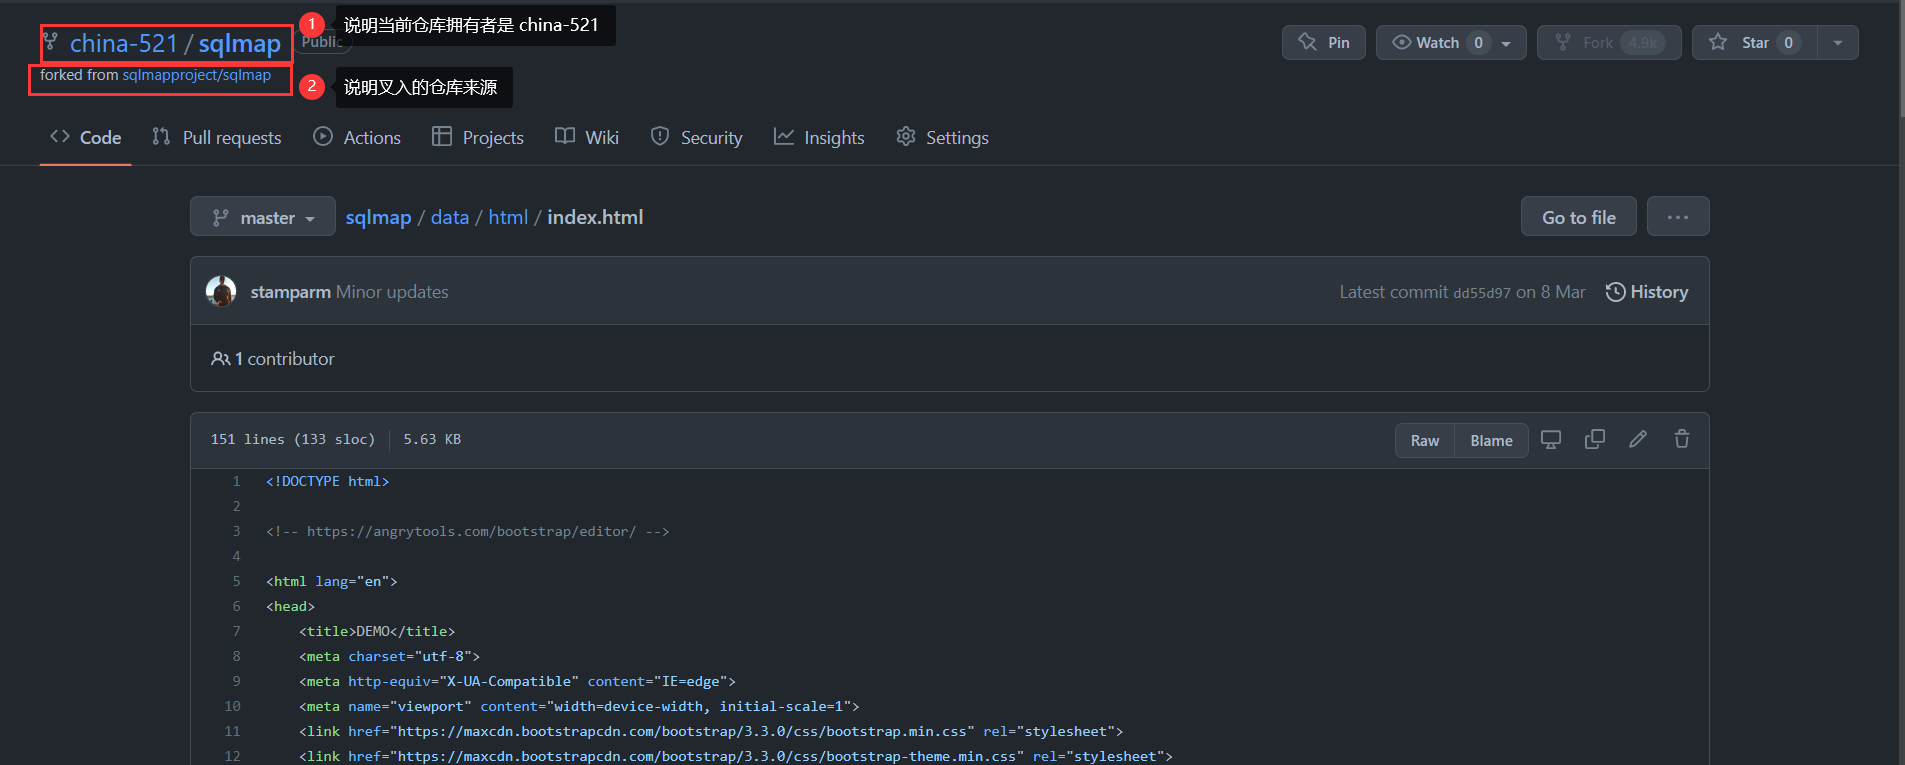The image size is (1905, 765).
Task: Open repository Settings tab
Action: [942, 138]
